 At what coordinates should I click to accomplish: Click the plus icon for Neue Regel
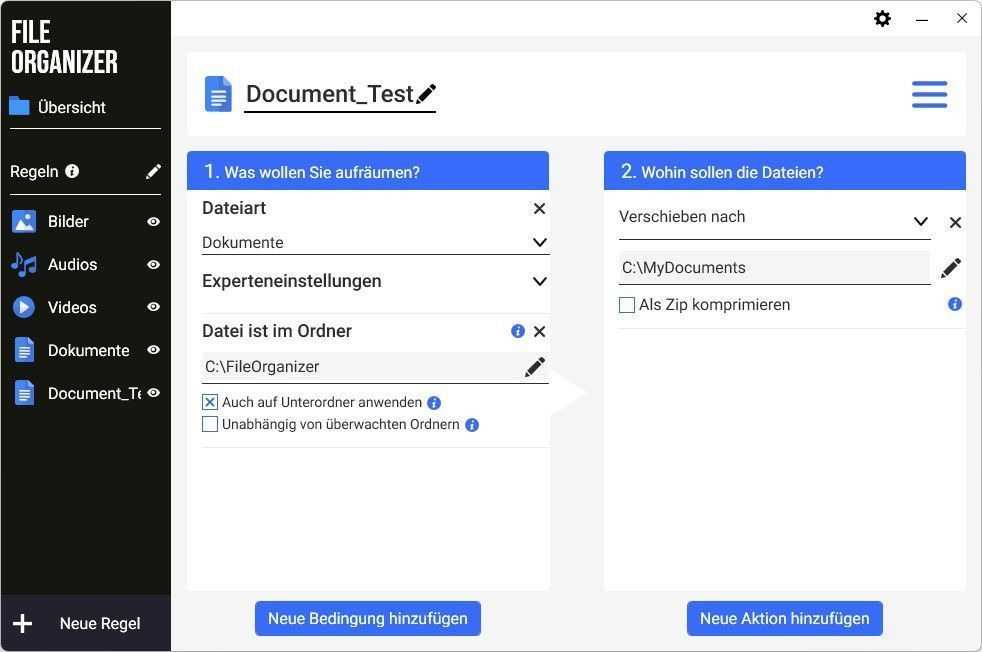[23, 624]
